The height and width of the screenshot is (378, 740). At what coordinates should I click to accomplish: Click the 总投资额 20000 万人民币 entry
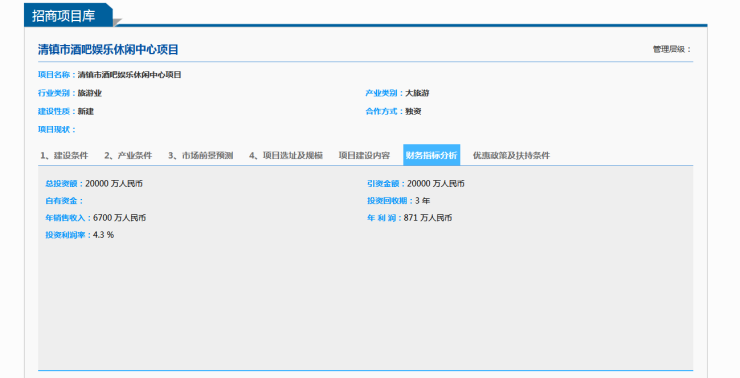pos(94,184)
